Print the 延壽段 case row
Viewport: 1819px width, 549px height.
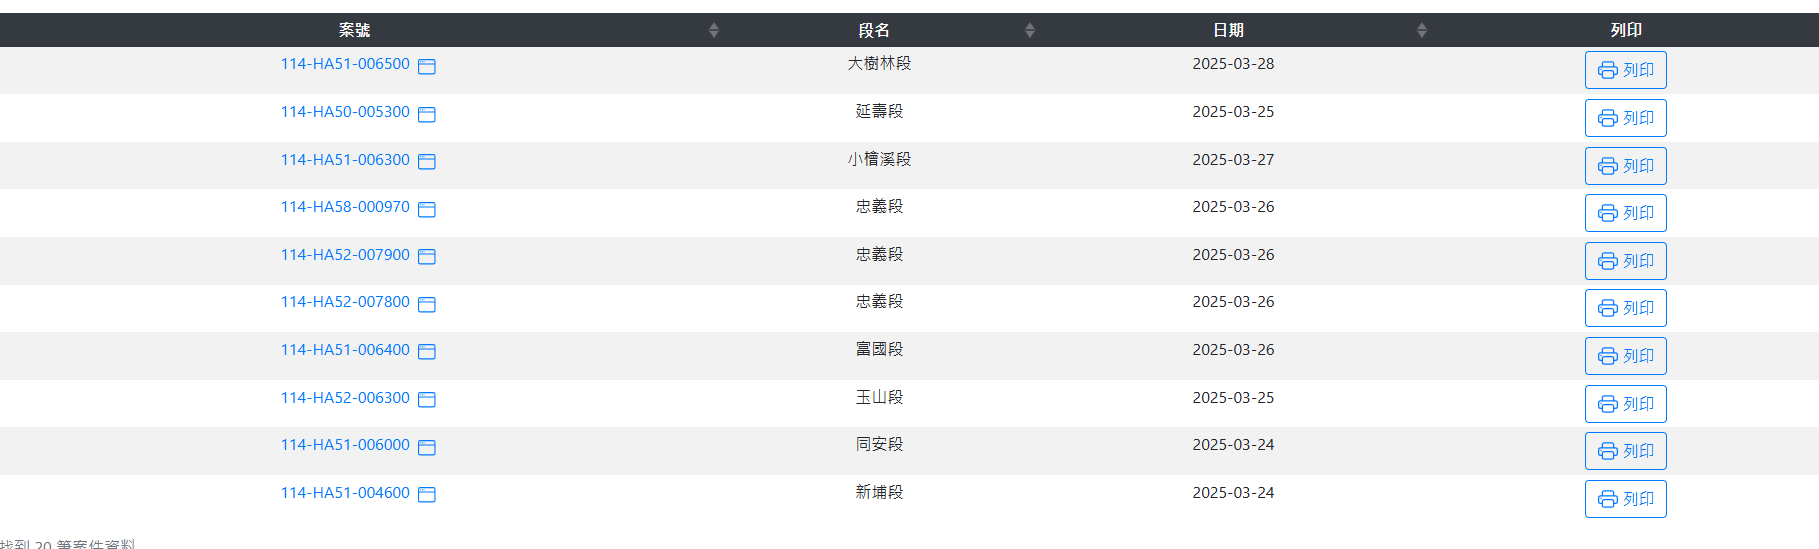pyautogui.click(x=1625, y=118)
